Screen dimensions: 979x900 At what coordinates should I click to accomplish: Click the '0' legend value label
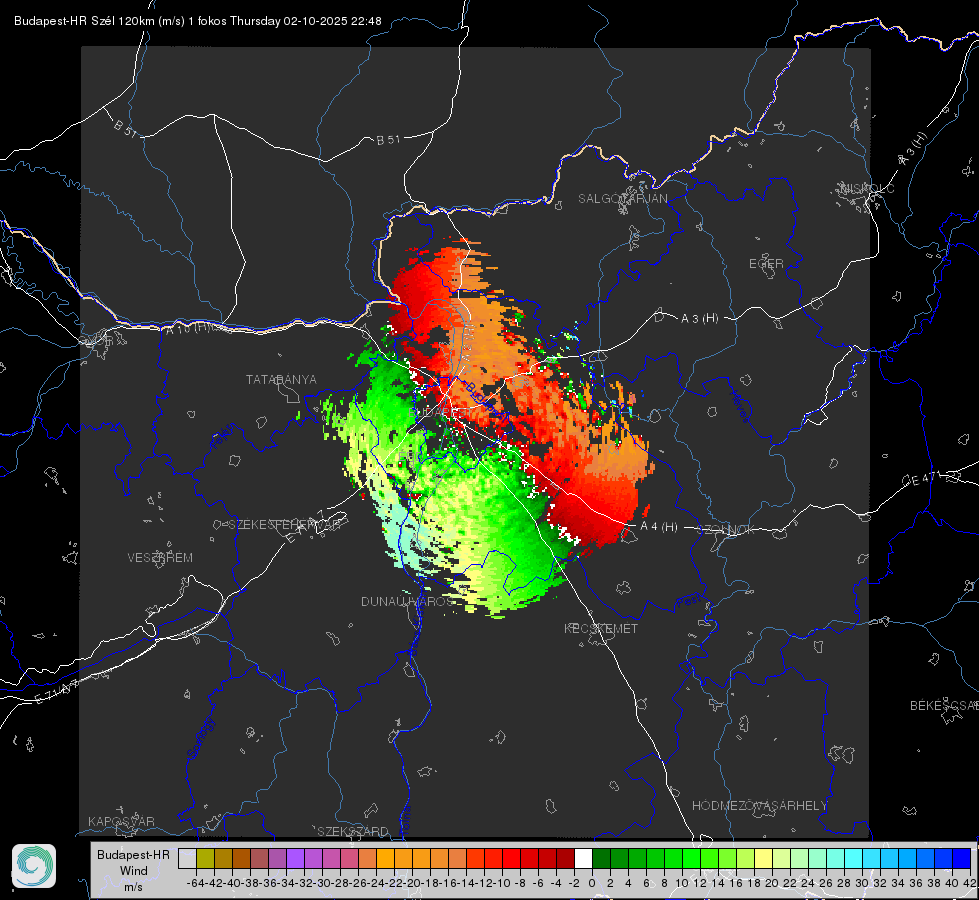pyautogui.click(x=592, y=883)
